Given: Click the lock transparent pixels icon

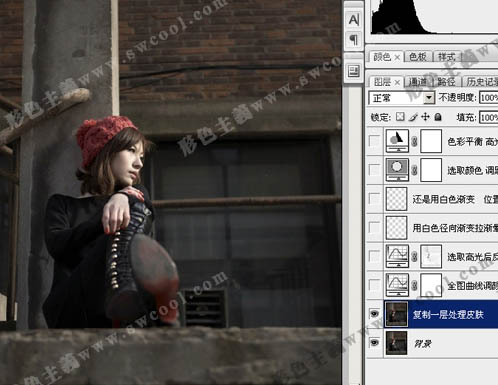Looking at the screenshot, I should click(x=400, y=117).
